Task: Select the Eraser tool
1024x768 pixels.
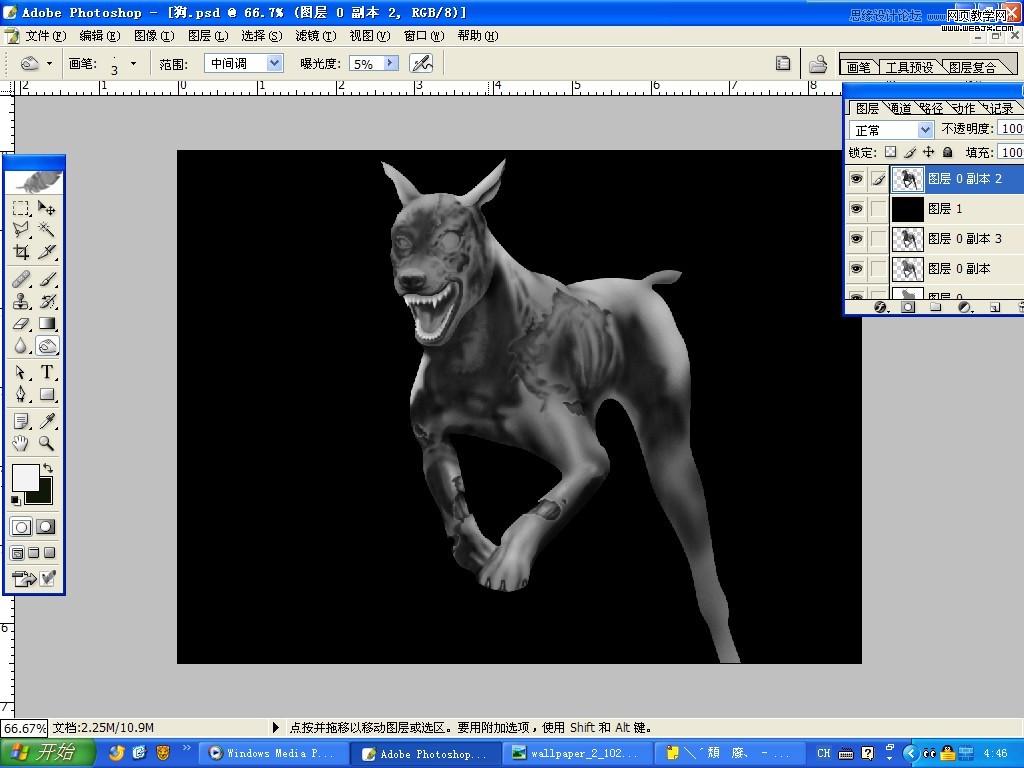Action: click(x=21, y=324)
